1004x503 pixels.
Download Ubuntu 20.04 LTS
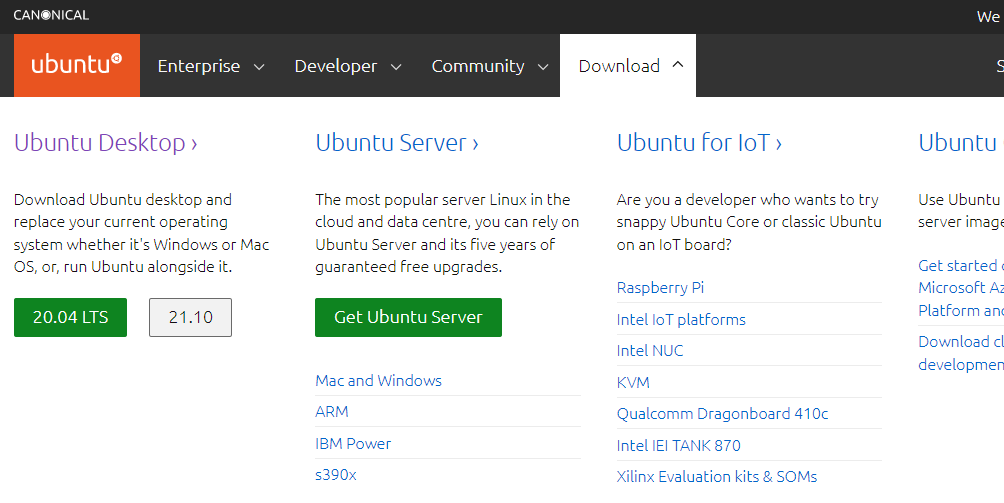[70, 317]
